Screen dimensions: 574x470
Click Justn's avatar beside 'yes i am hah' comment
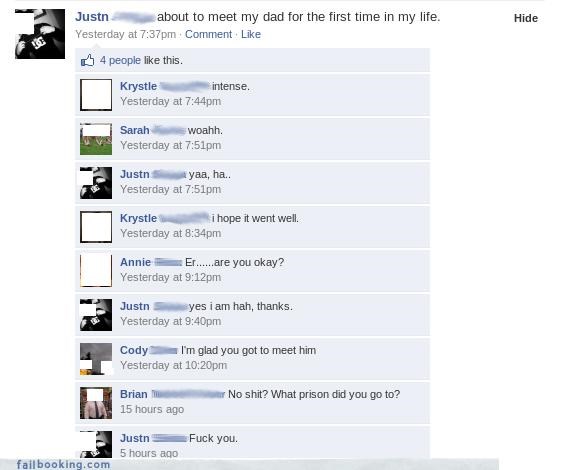[x=96, y=315]
